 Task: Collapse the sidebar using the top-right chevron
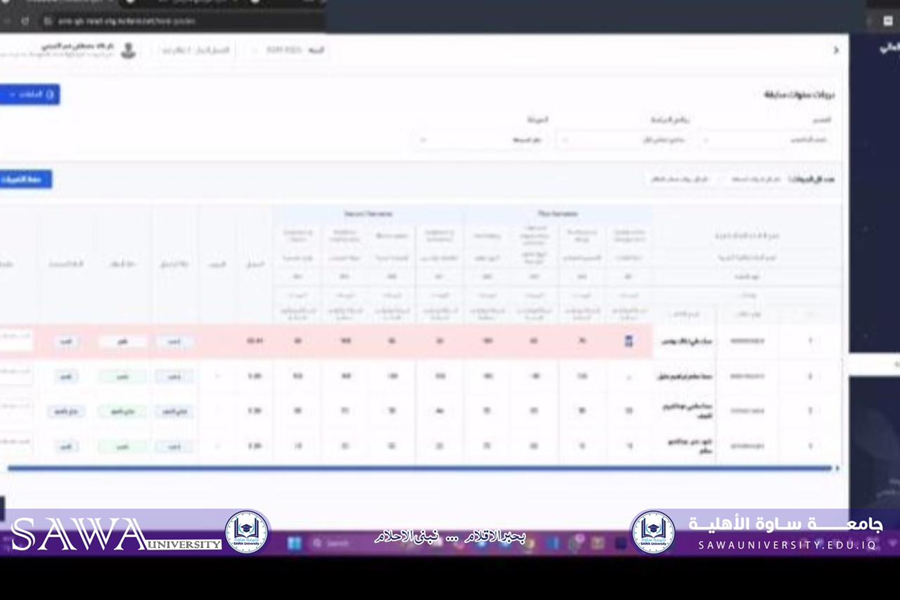click(x=836, y=50)
